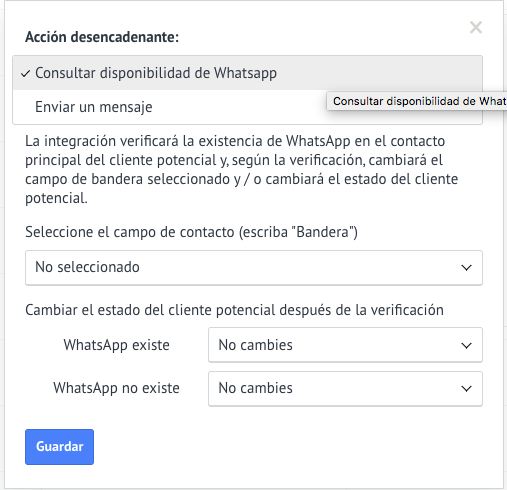Click the integration description paragraph text
This screenshot has height=490, width=507.
click(x=241, y=170)
